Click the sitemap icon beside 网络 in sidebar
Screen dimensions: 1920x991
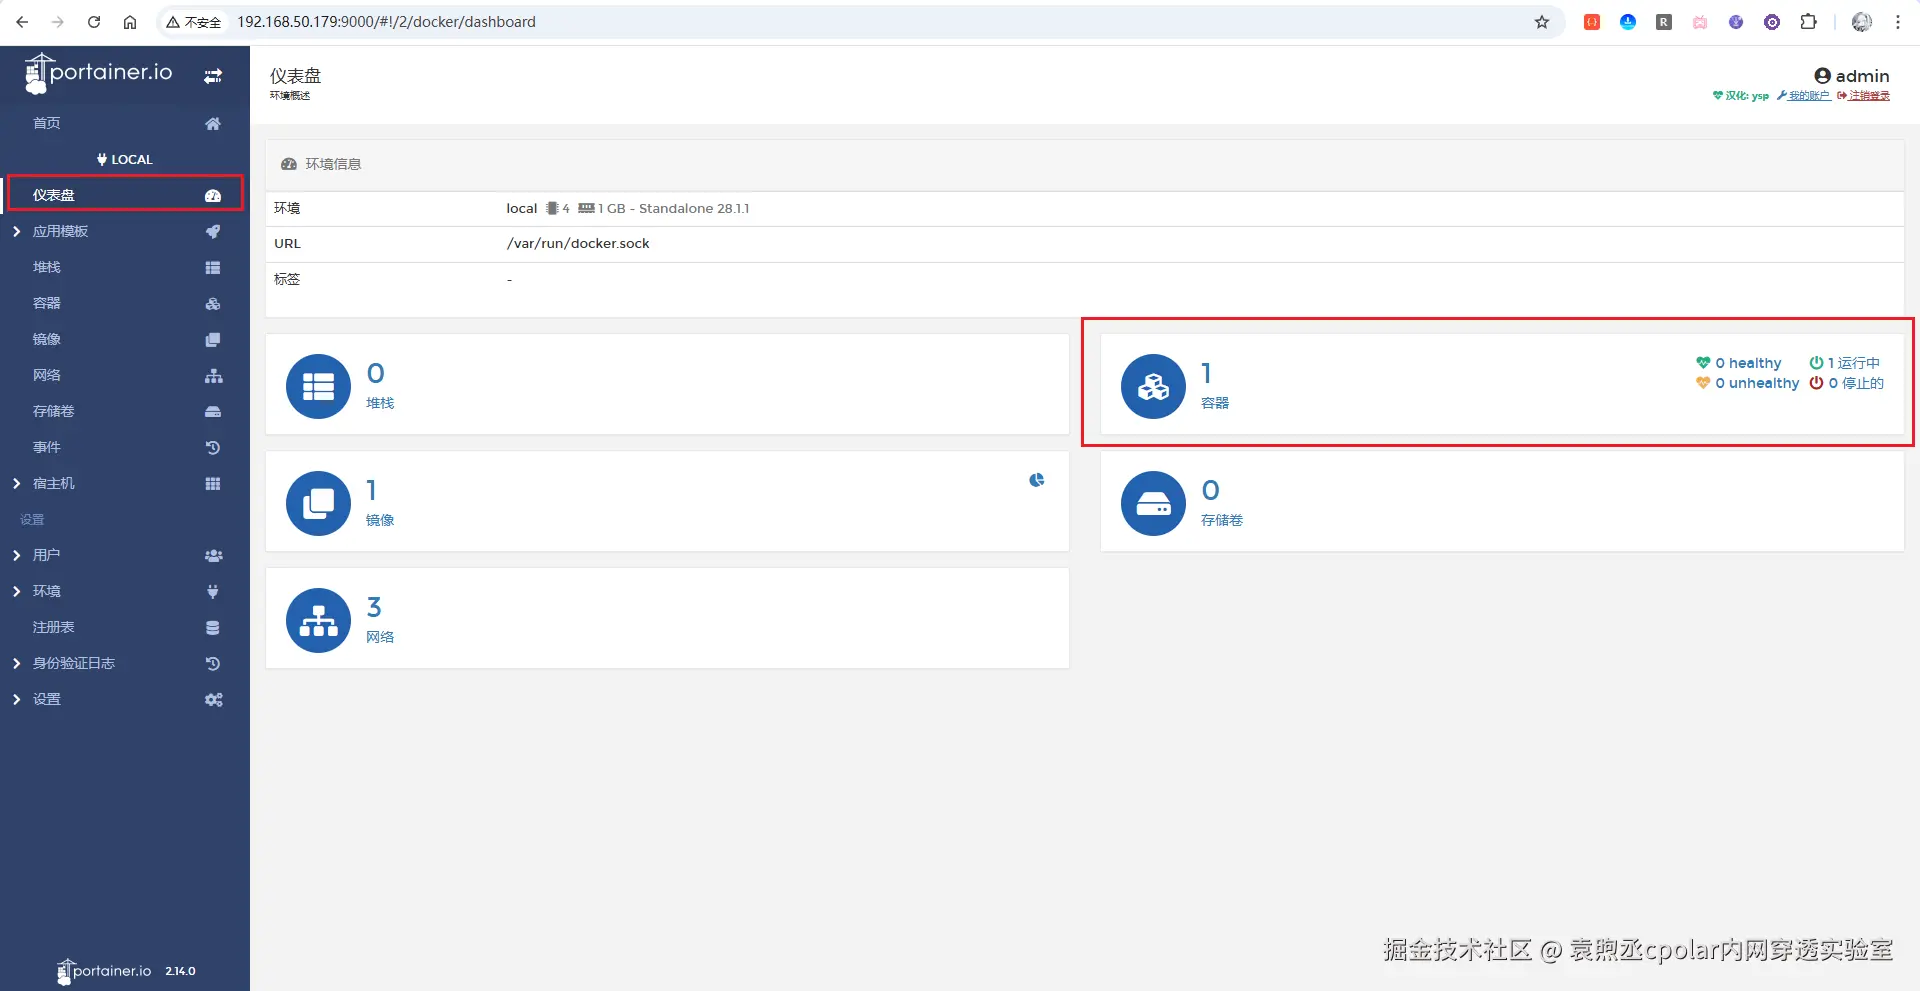[213, 376]
